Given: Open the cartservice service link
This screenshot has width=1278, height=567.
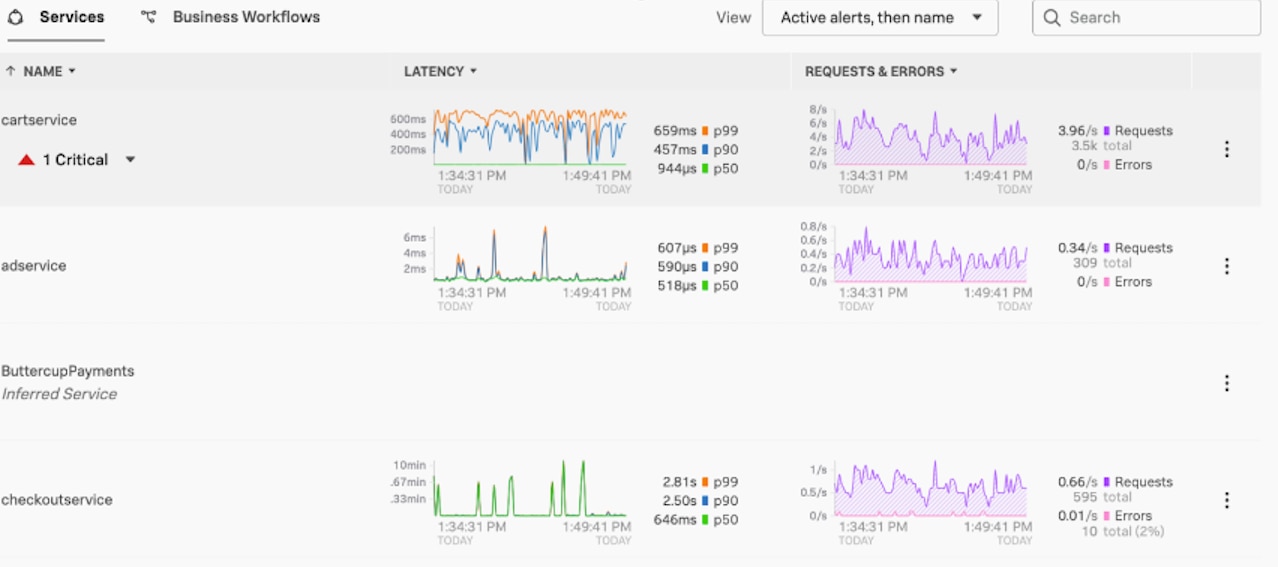Looking at the screenshot, I should (x=39, y=120).
